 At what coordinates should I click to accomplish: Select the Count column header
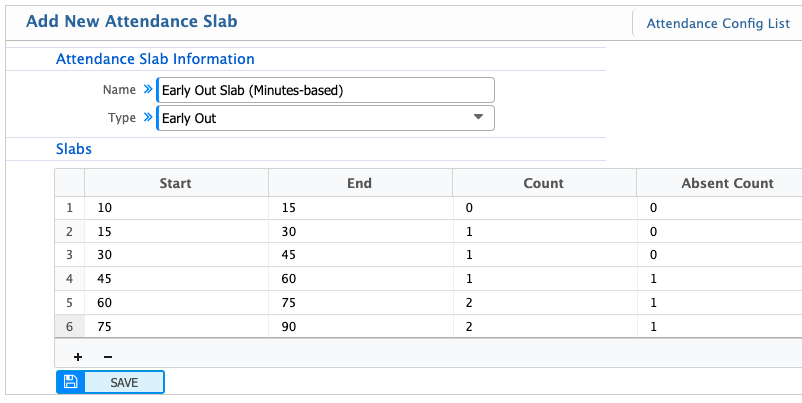(x=544, y=183)
